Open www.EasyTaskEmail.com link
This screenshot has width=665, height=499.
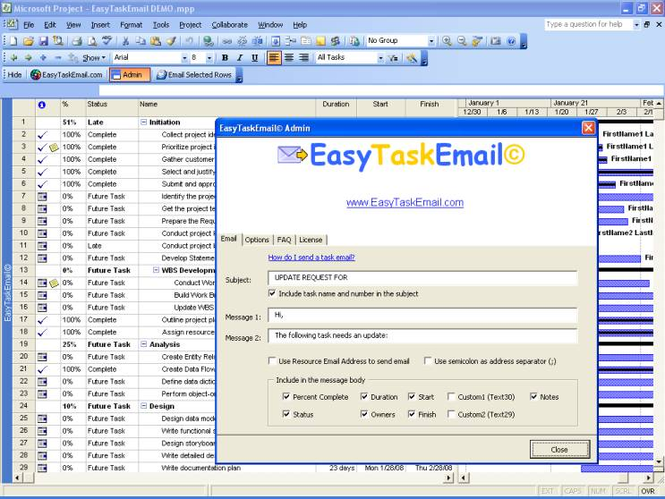pos(405,202)
